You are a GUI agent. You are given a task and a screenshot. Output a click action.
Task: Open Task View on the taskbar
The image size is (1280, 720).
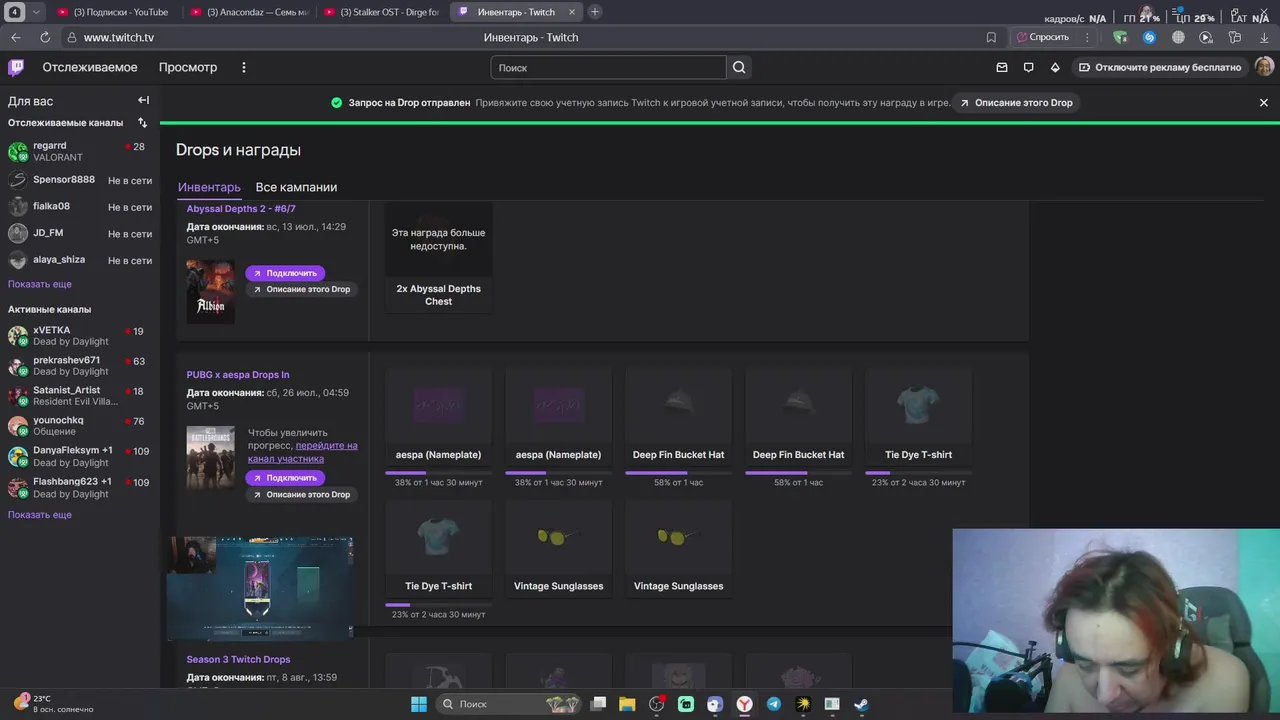(x=598, y=704)
